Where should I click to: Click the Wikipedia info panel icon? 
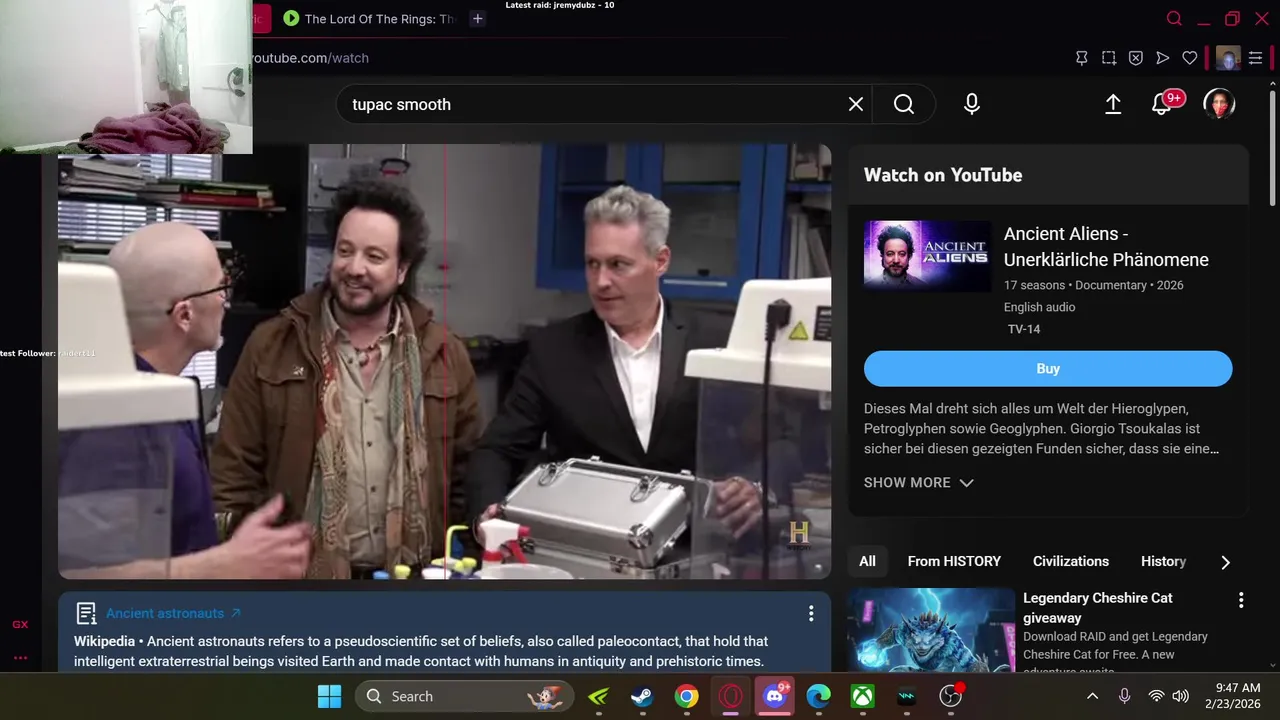(x=87, y=613)
